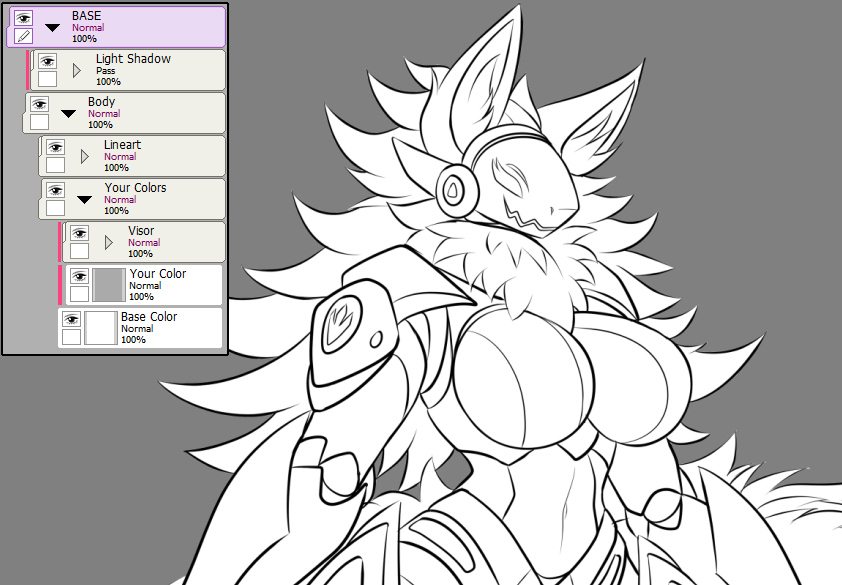Tick the checkbox on Body row
This screenshot has width=842, height=585.
[x=39, y=122]
